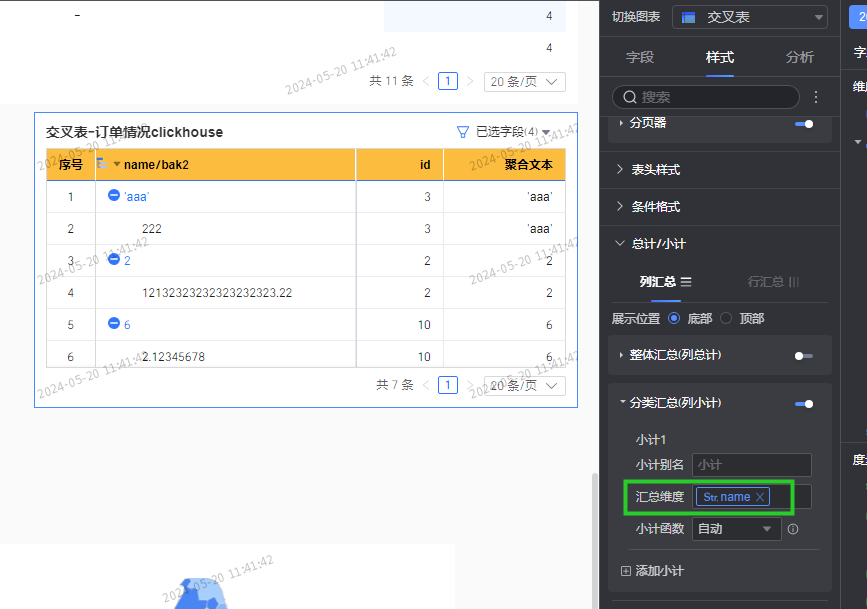Viewport: 867px width, 609px height.
Task: Open the 小计函数 dropdown set to 自动
Action: point(737,529)
